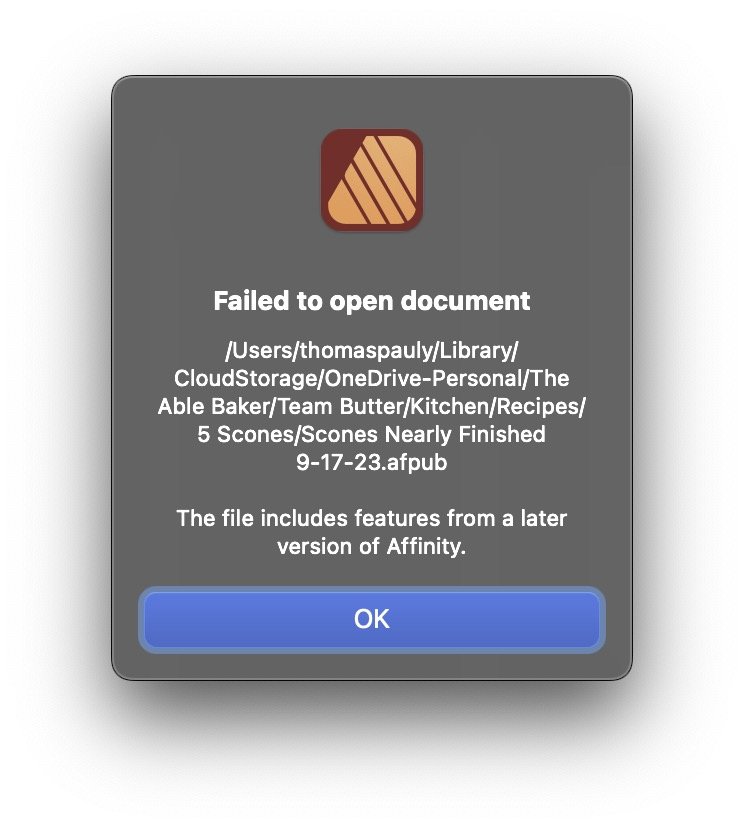The width and height of the screenshot is (744, 828).
Task: Click the Affinity Publisher app icon
Action: [372, 180]
